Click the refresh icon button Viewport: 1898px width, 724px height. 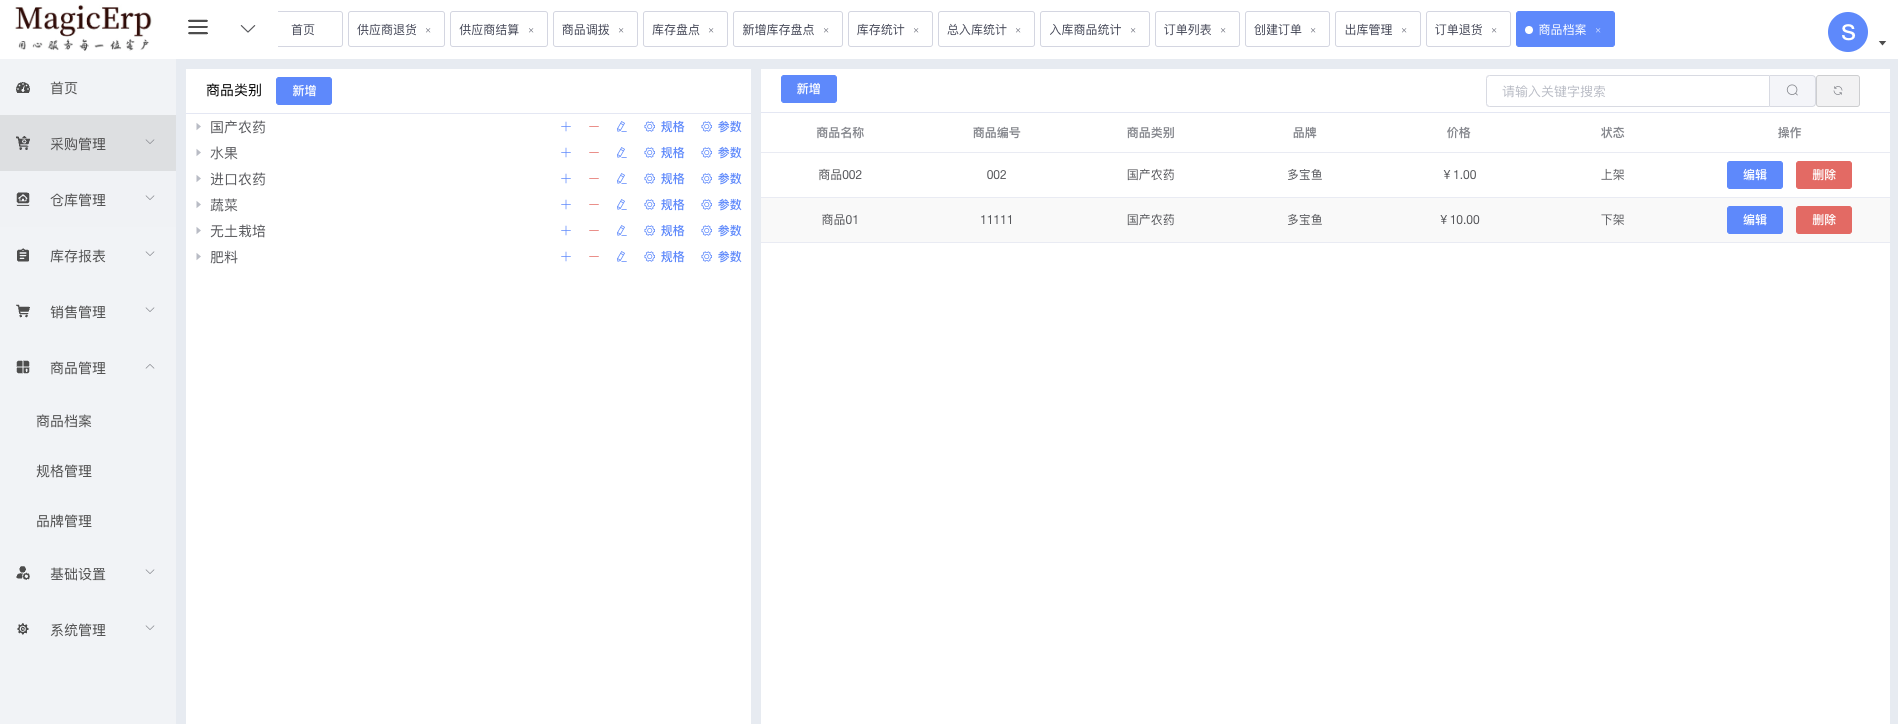point(1838,91)
